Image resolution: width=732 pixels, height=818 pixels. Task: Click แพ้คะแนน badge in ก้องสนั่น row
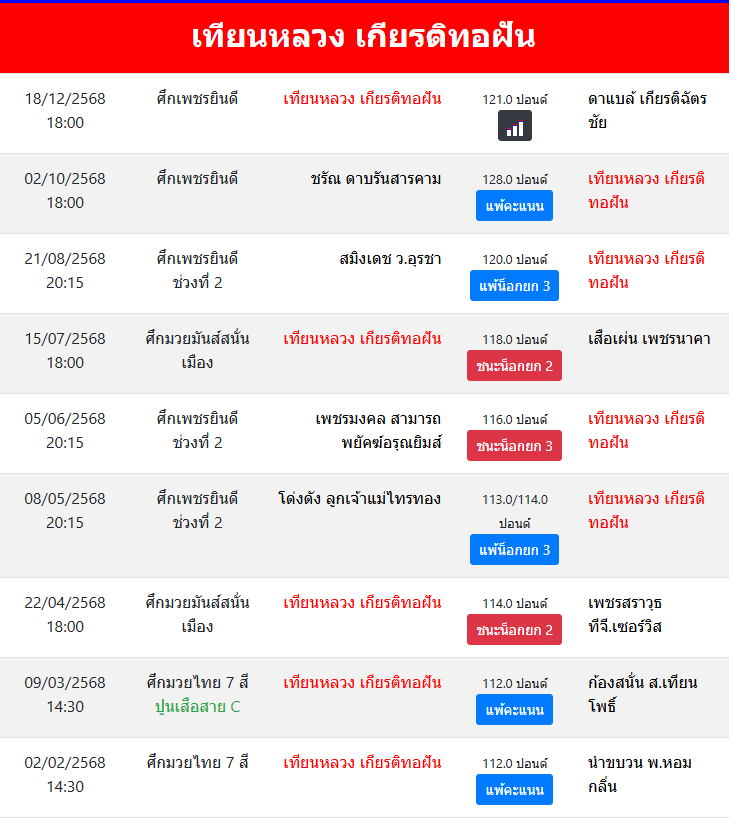click(514, 710)
